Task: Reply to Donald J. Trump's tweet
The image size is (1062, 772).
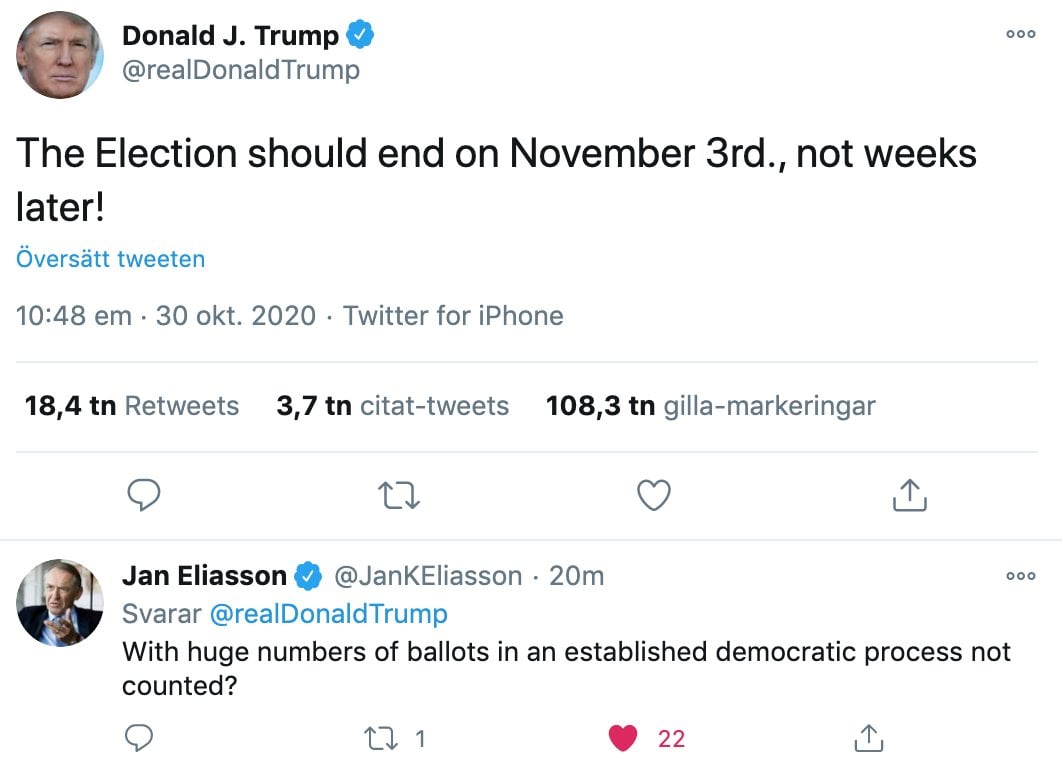Action: pos(144,495)
